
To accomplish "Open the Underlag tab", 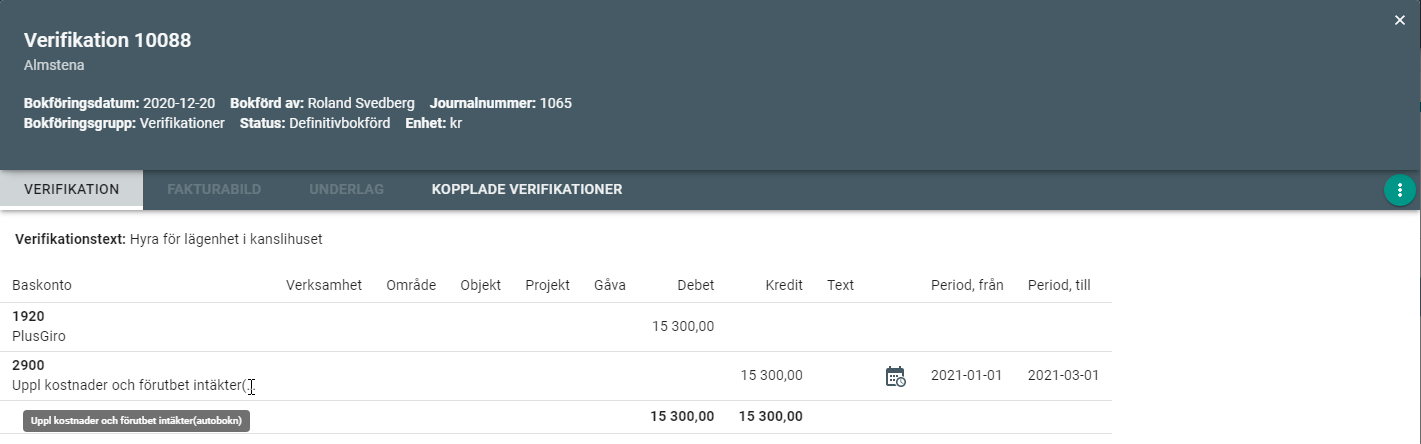I will [x=346, y=189].
